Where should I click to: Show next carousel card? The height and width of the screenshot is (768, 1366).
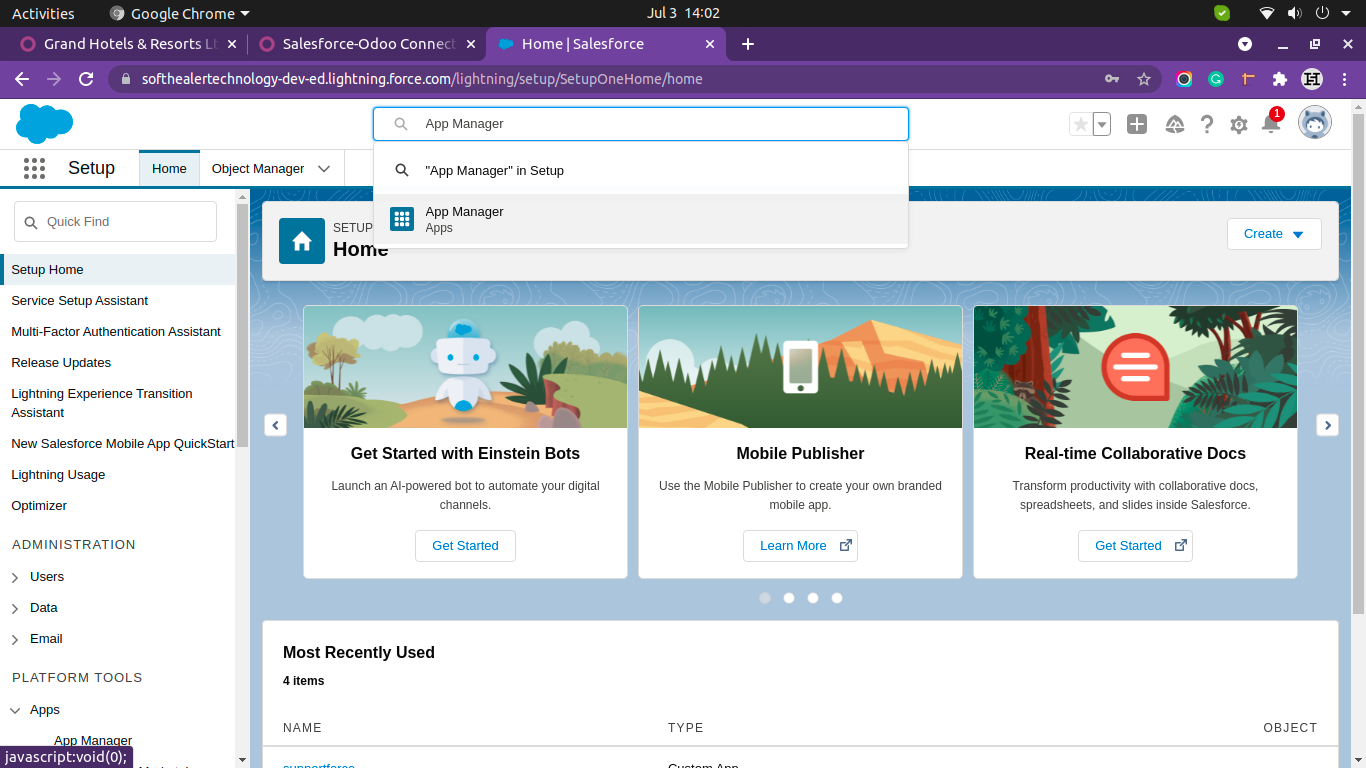(x=1327, y=425)
